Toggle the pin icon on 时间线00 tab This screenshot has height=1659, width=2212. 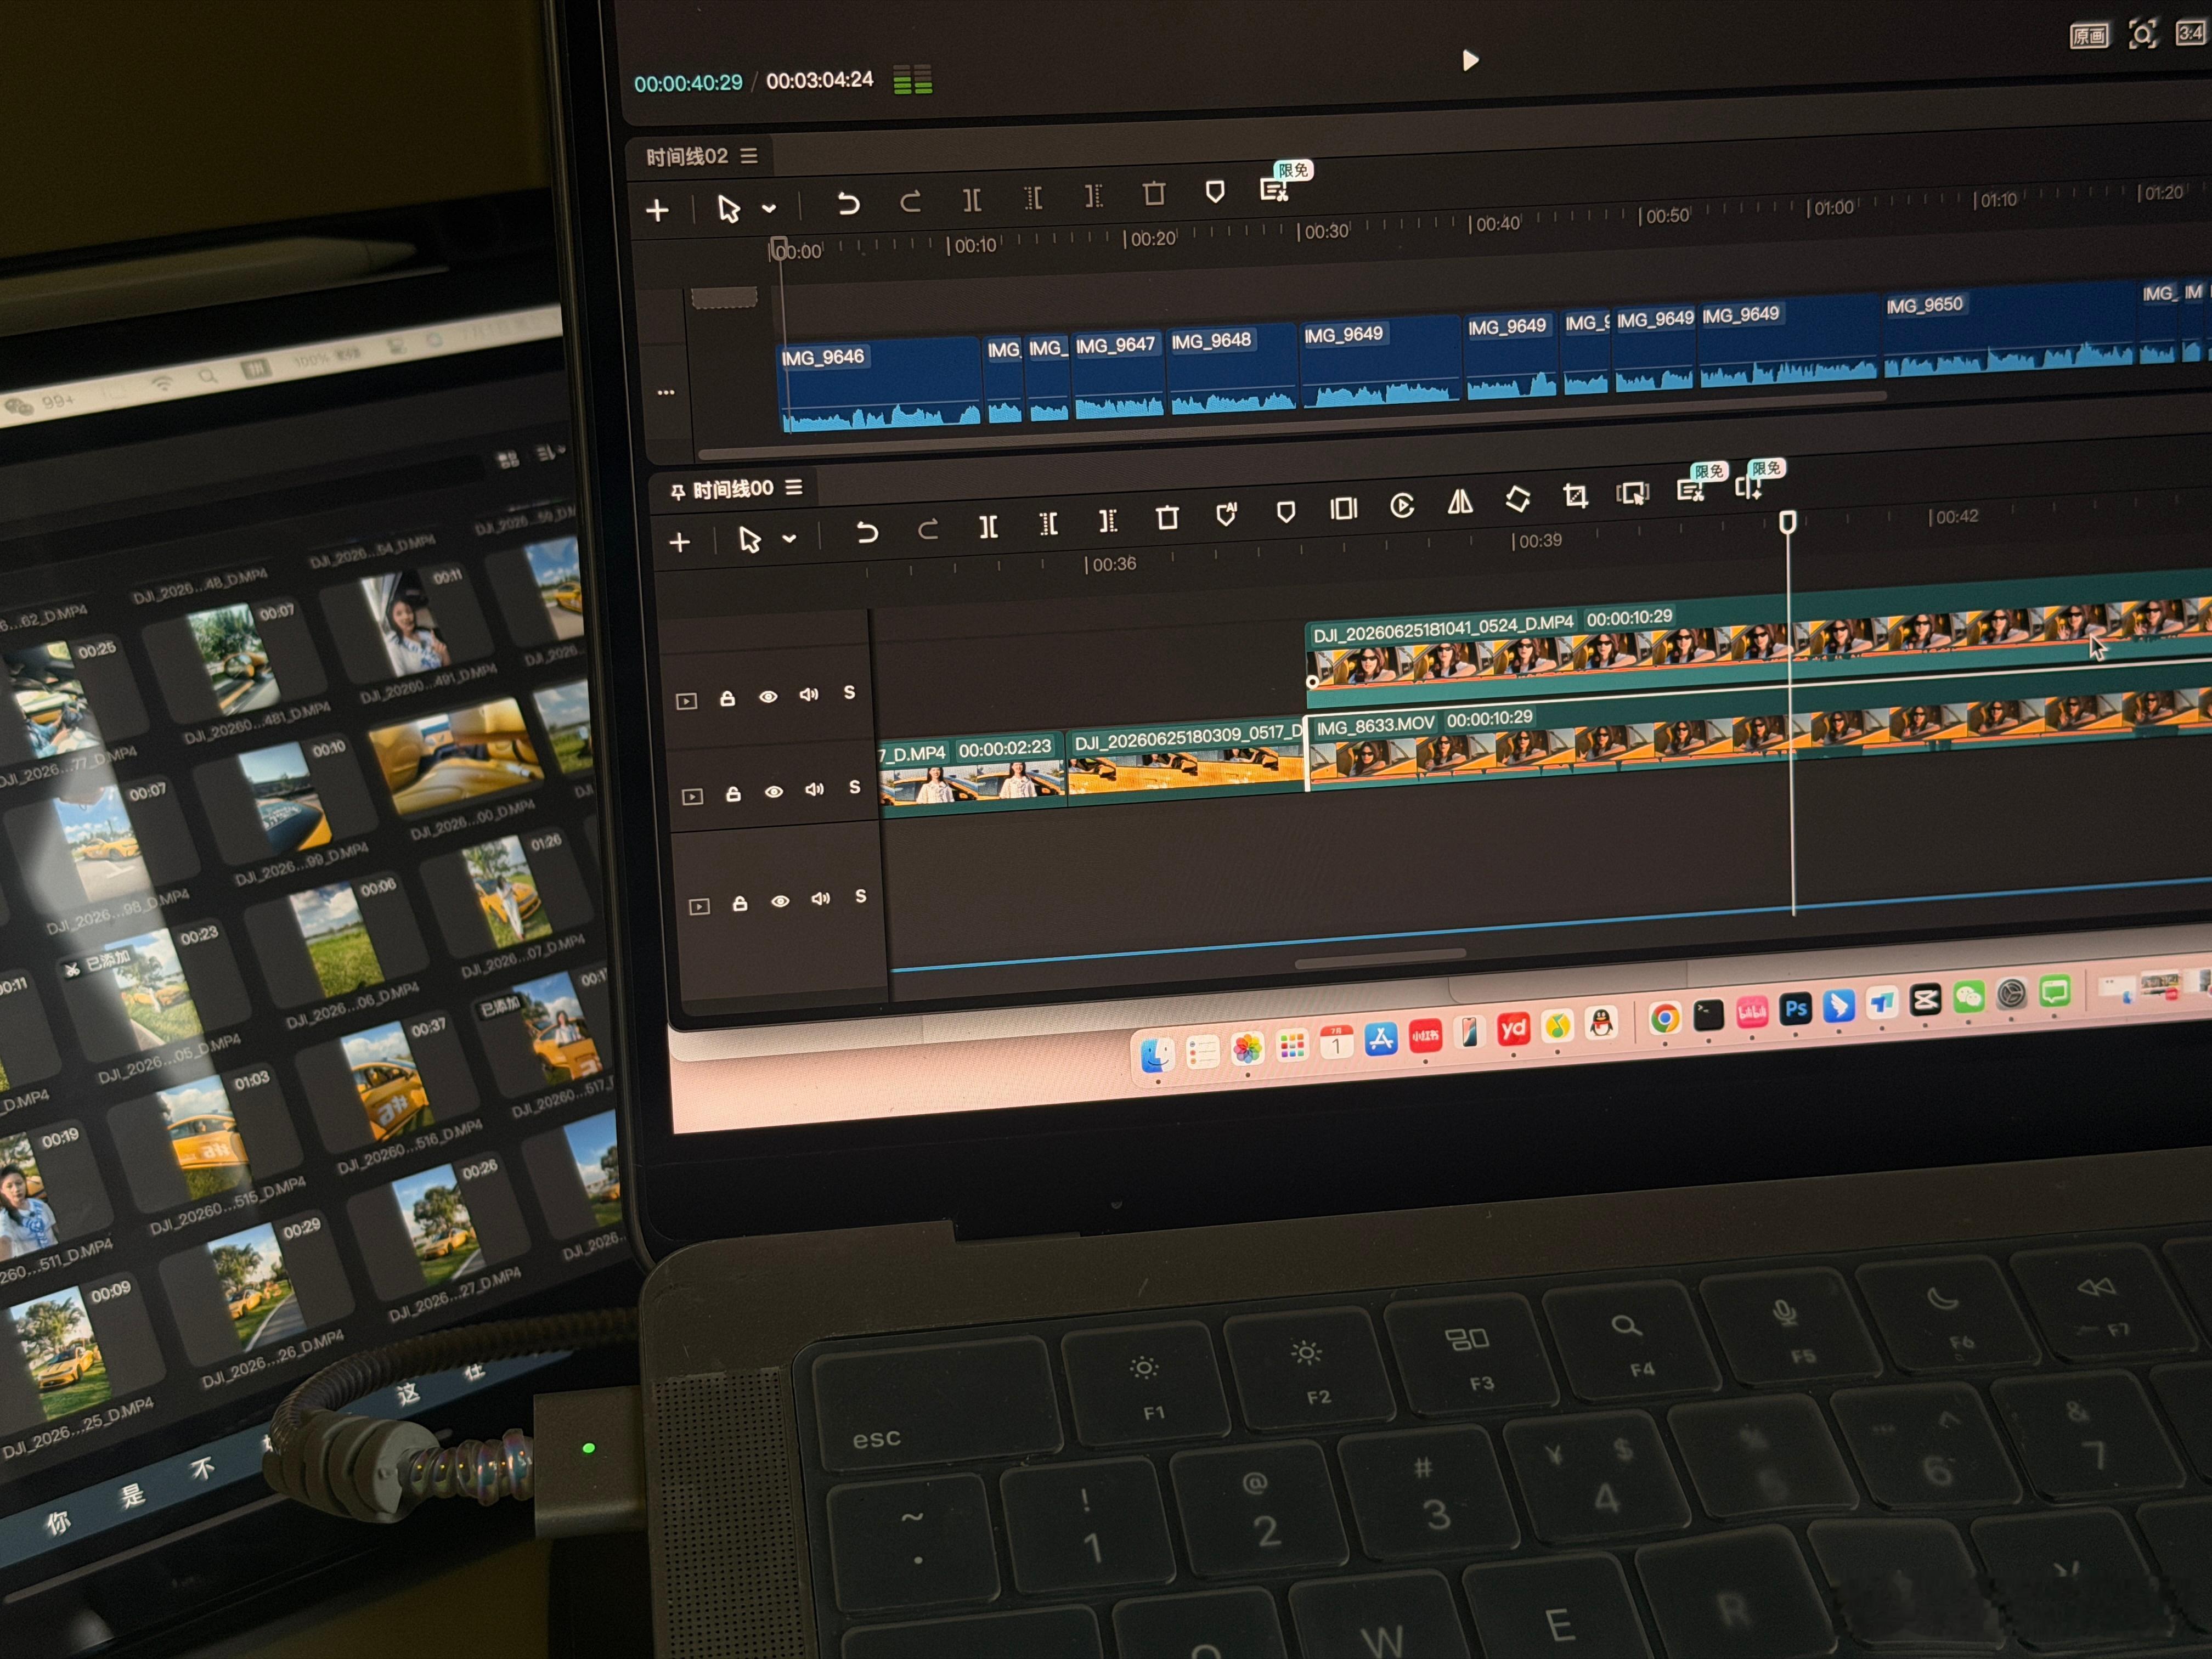(x=677, y=491)
